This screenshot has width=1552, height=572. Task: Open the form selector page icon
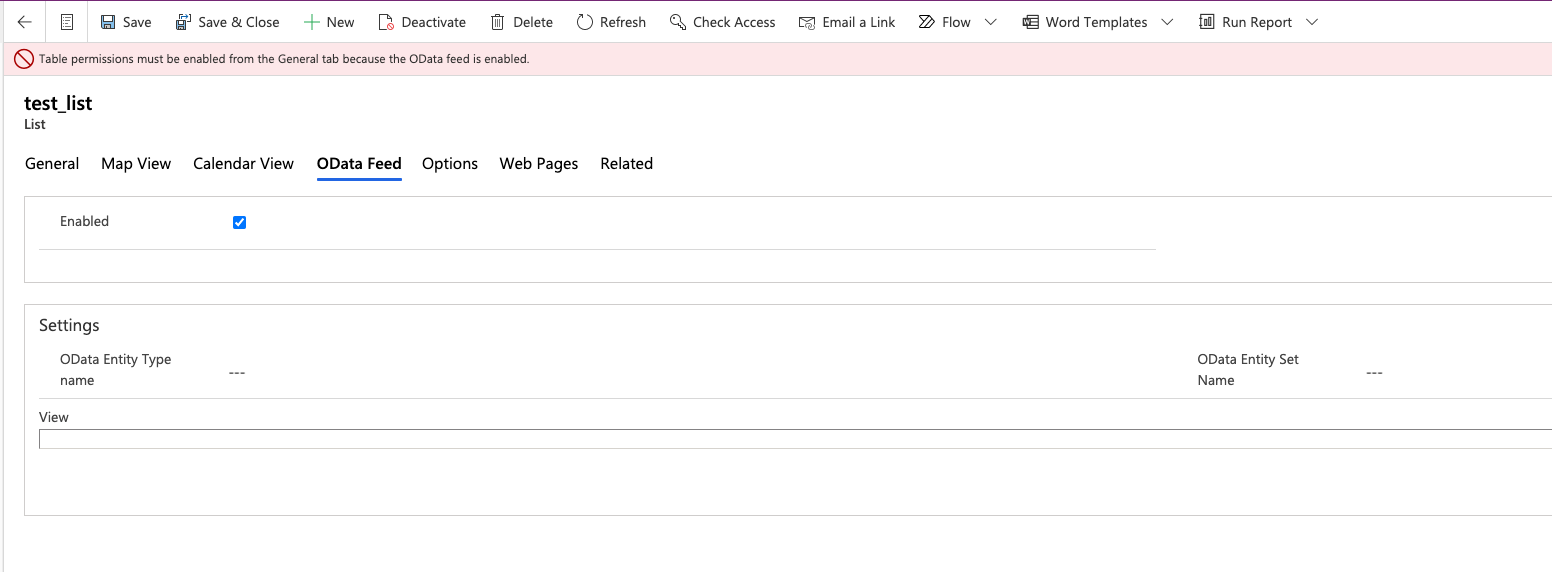67,22
